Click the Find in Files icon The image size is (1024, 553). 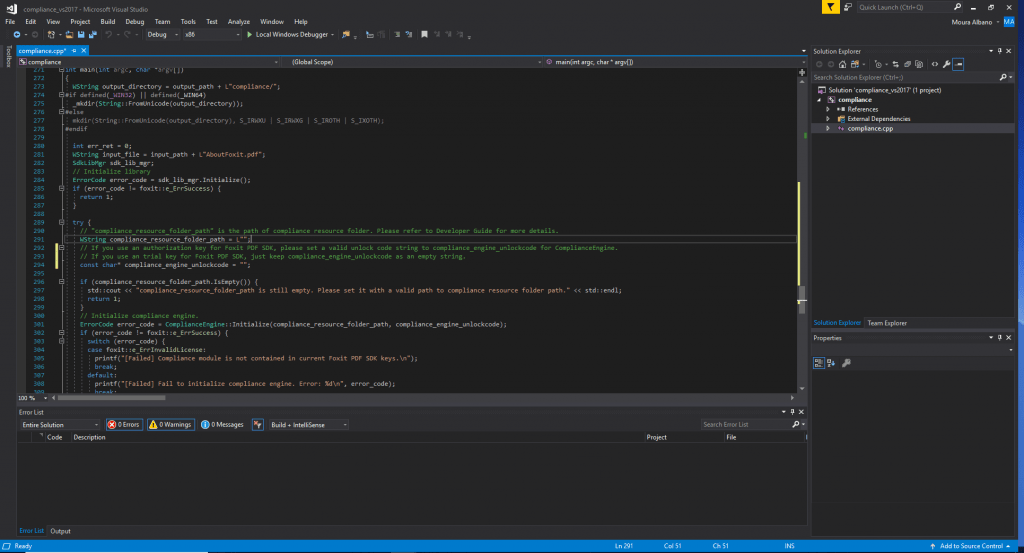345,35
